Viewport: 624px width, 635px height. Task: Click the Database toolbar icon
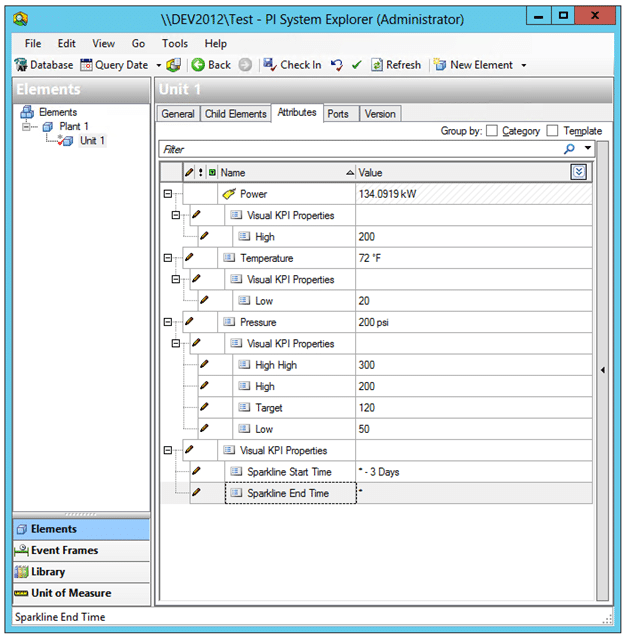21,65
